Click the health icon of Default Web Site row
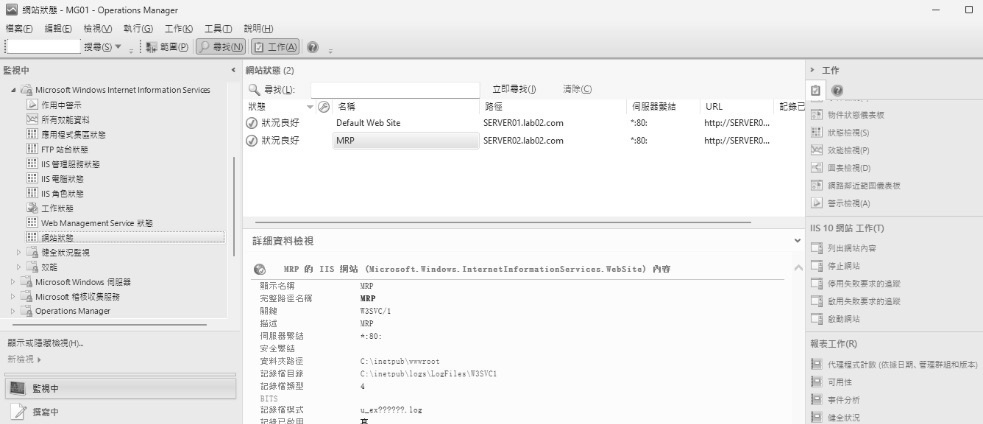The height and width of the screenshot is (424, 983). coord(252,123)
